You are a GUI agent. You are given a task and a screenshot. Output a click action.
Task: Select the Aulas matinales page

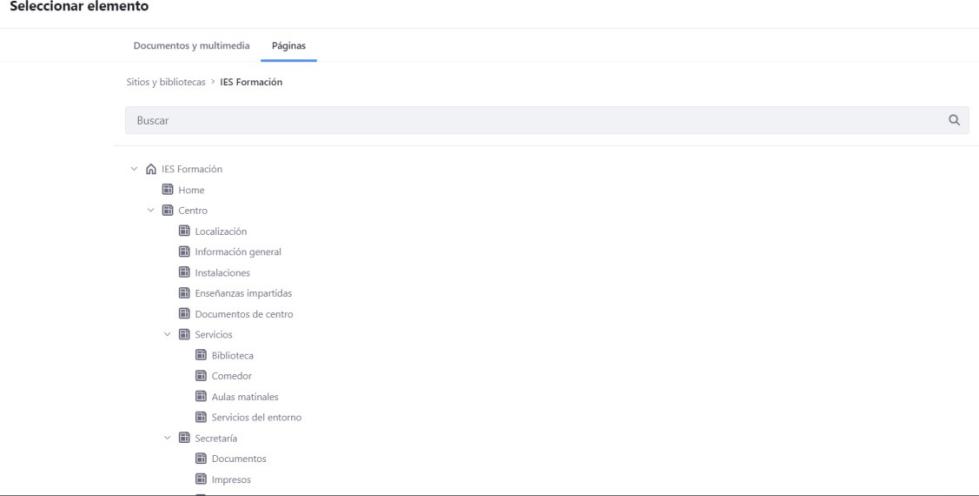click(245, 397)
